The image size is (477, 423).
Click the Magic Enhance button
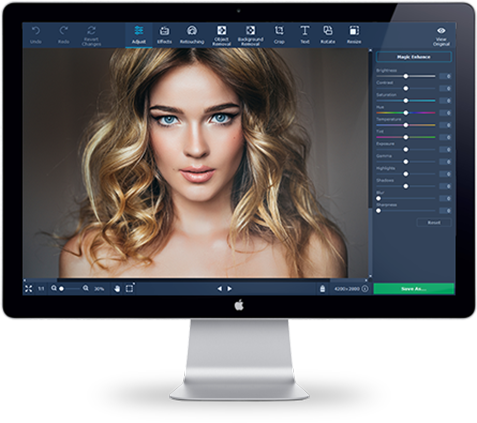click(414, 57)
